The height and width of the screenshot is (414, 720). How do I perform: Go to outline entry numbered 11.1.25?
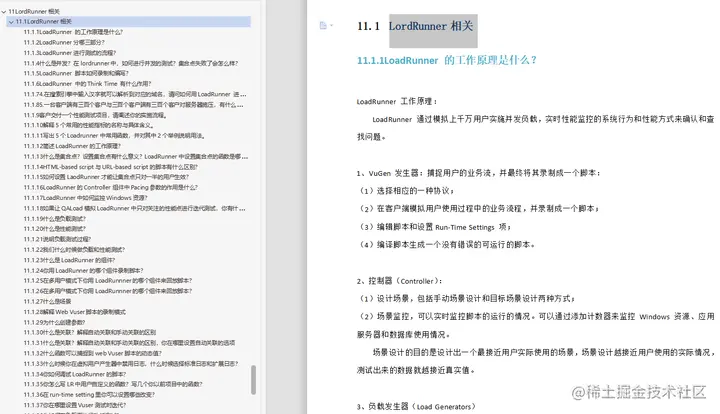tap(108, 281)
